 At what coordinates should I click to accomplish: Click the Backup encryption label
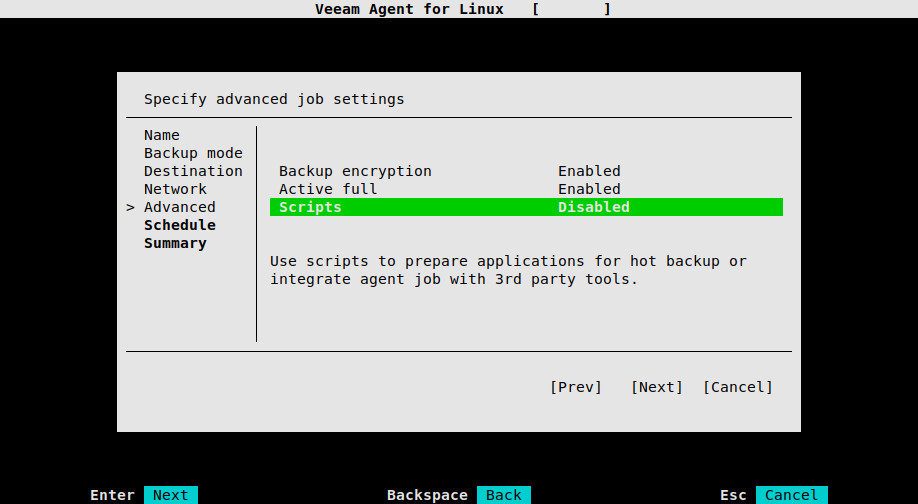tap(355, 171)
